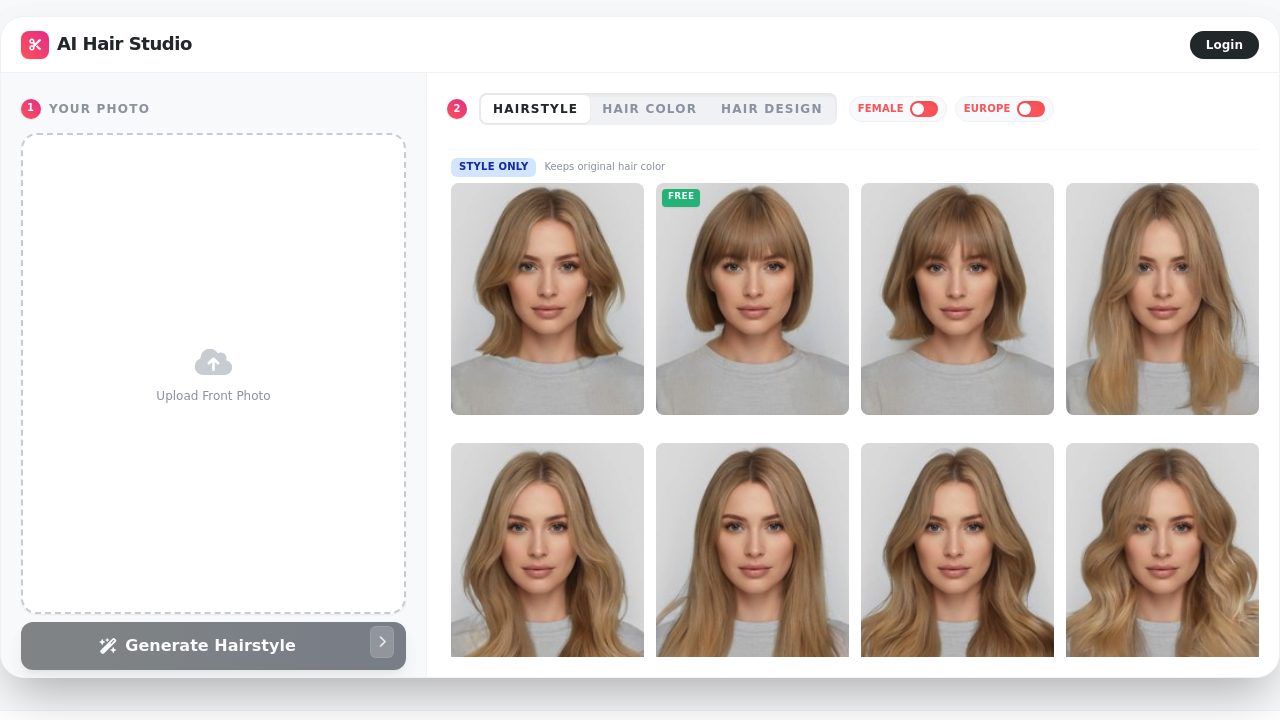Switch to the HAIR COLOR tab
Image resolution: width=1280 pixels, height=720 pixels.
pyautogui.click(x=650, y=108)
